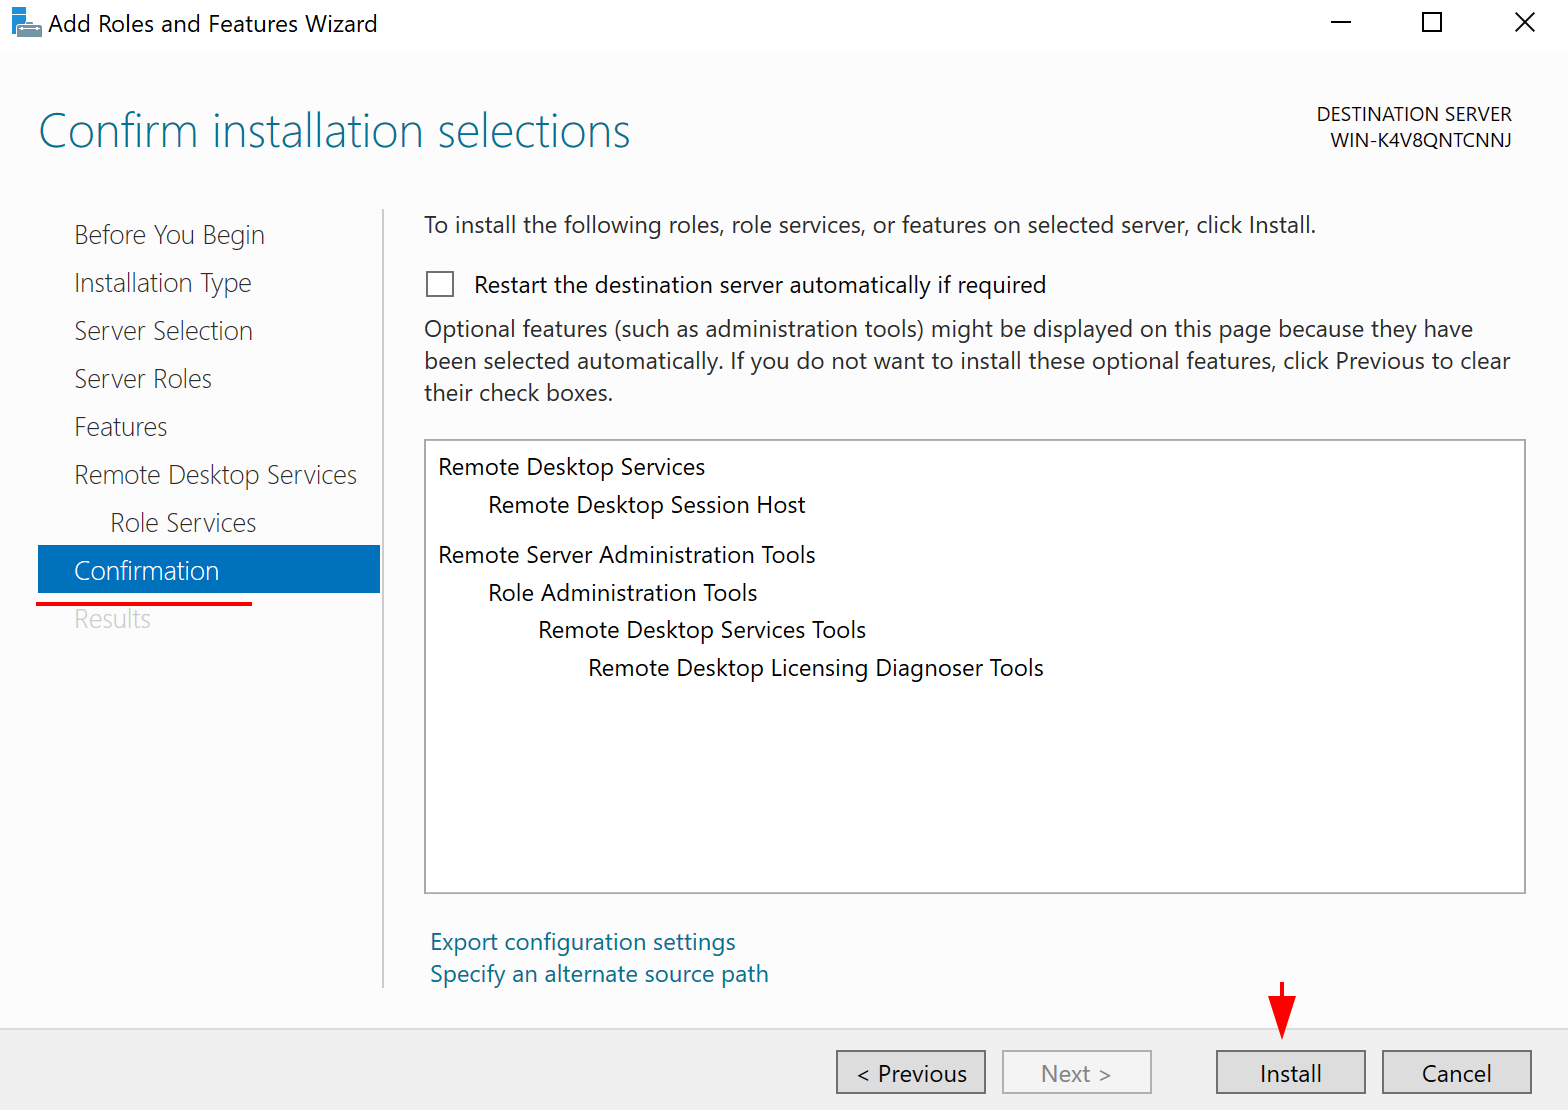The height and width of the screenshot is (1110, 1568).
Task: Click Export configuration settings link
Action: 582,942
